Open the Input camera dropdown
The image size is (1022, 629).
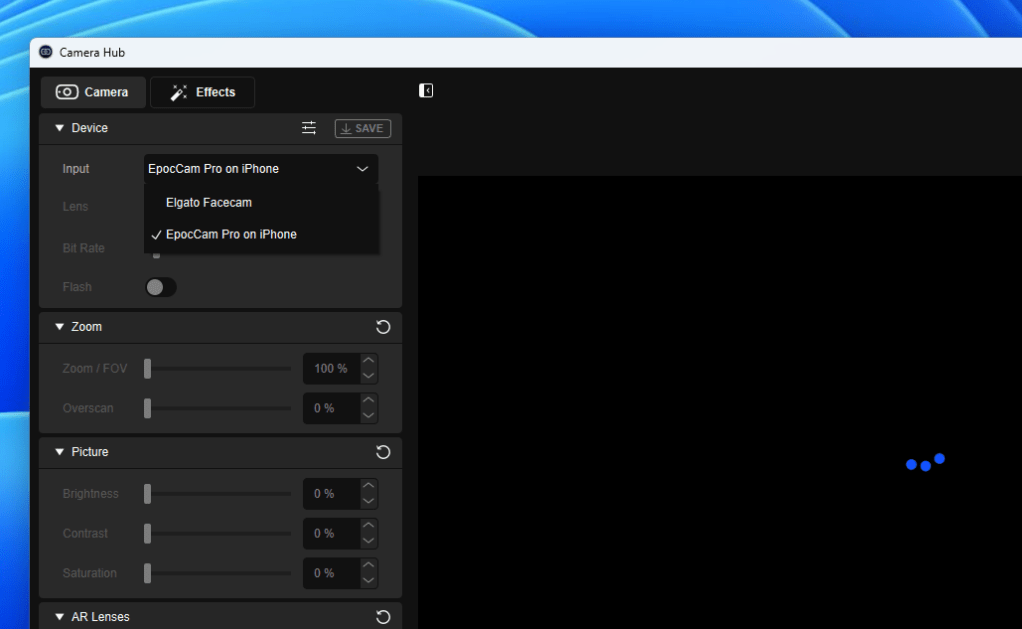point(261,169)
